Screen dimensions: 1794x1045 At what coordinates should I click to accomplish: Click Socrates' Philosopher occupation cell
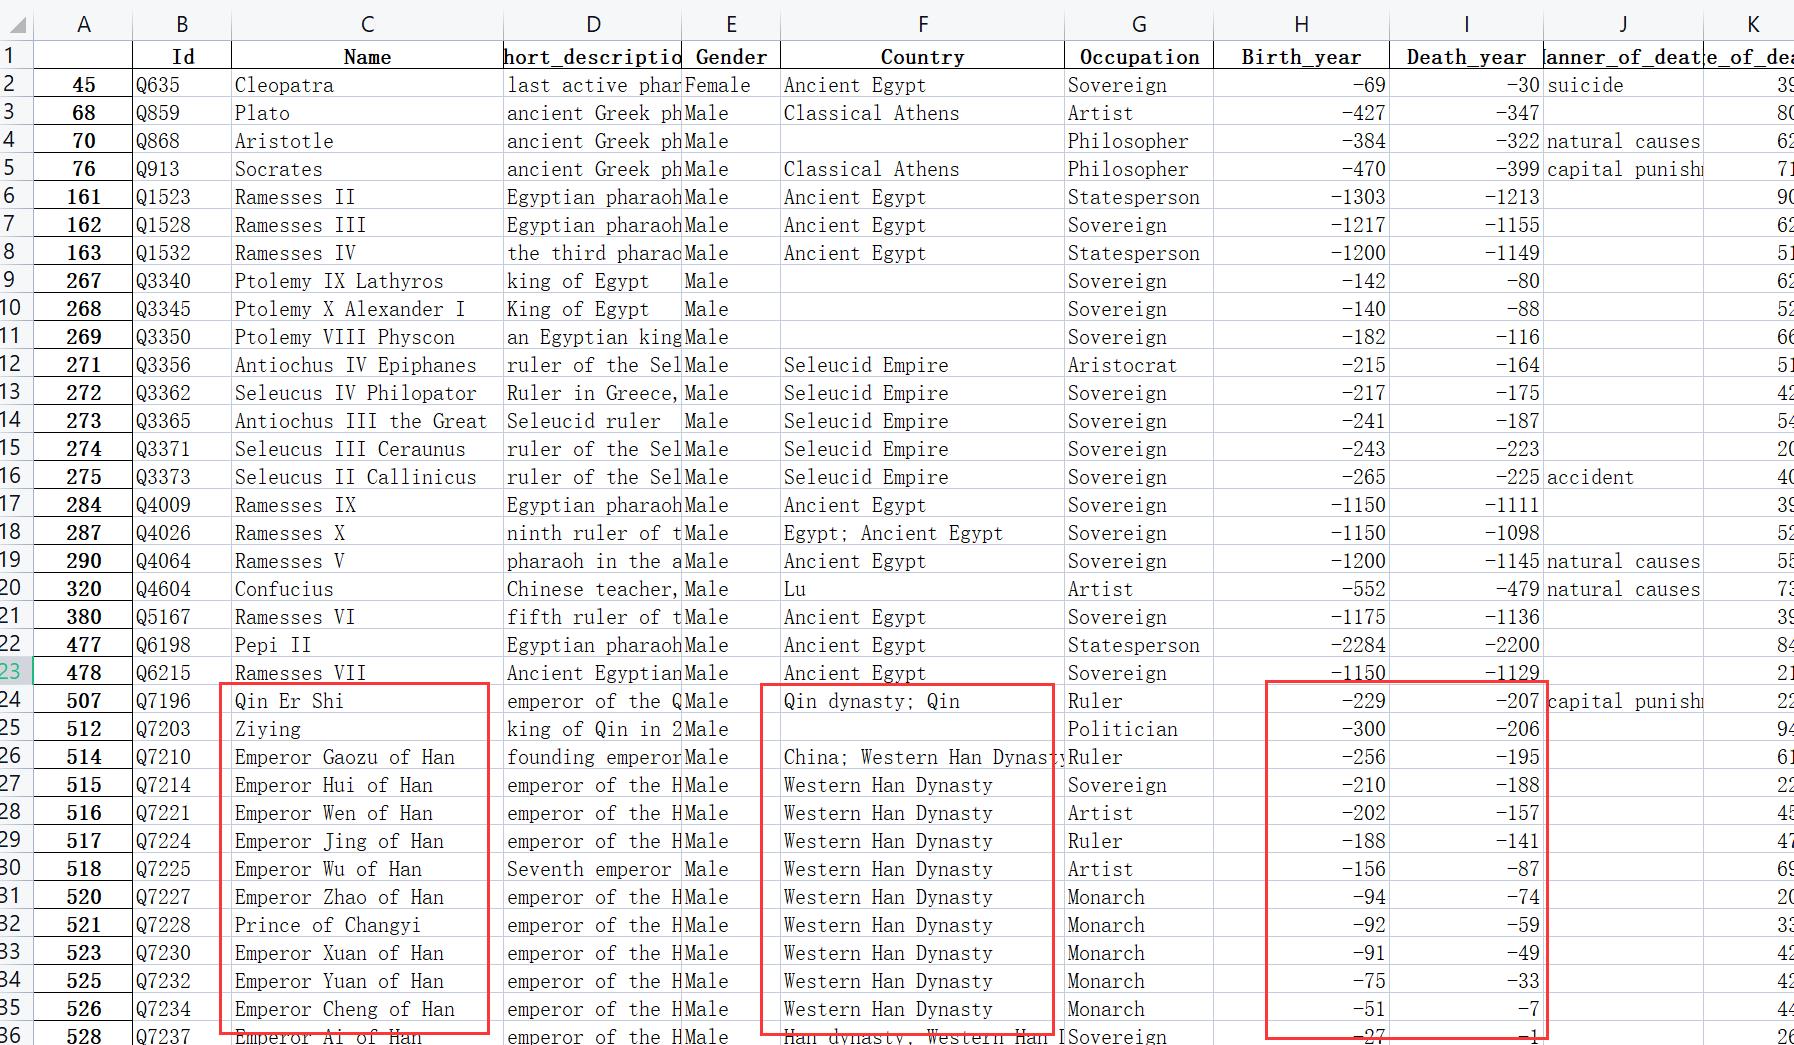tap(1139, 169)
